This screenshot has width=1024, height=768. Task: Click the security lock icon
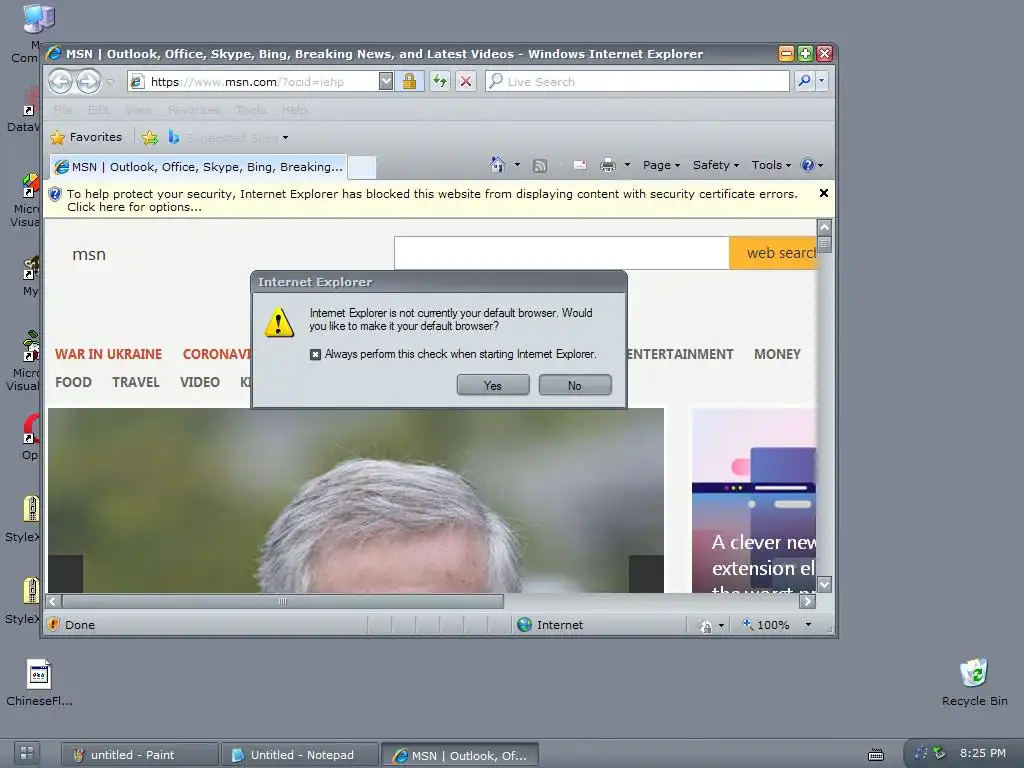pos(409,82)
